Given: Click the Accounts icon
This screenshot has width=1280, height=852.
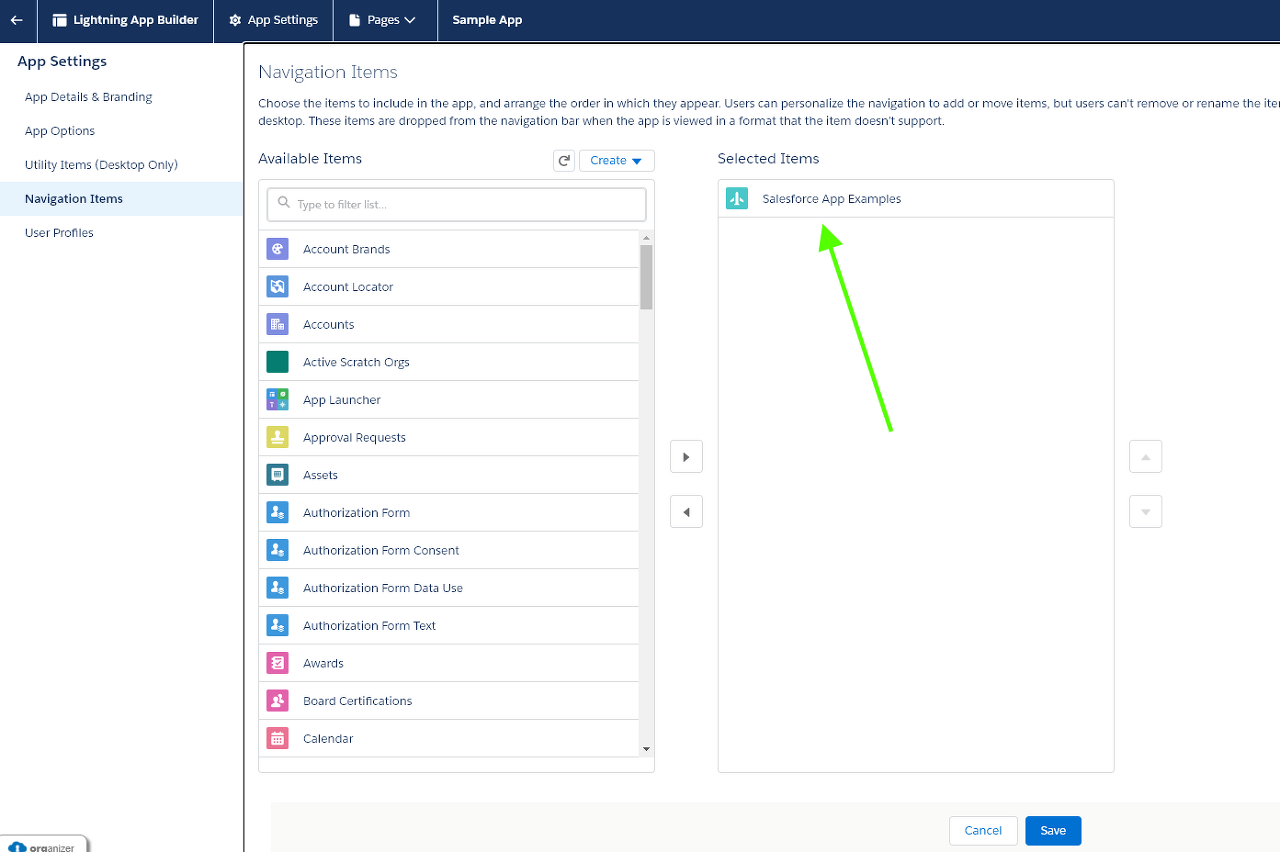Looking at the screenshot, I should click(278, 324).
